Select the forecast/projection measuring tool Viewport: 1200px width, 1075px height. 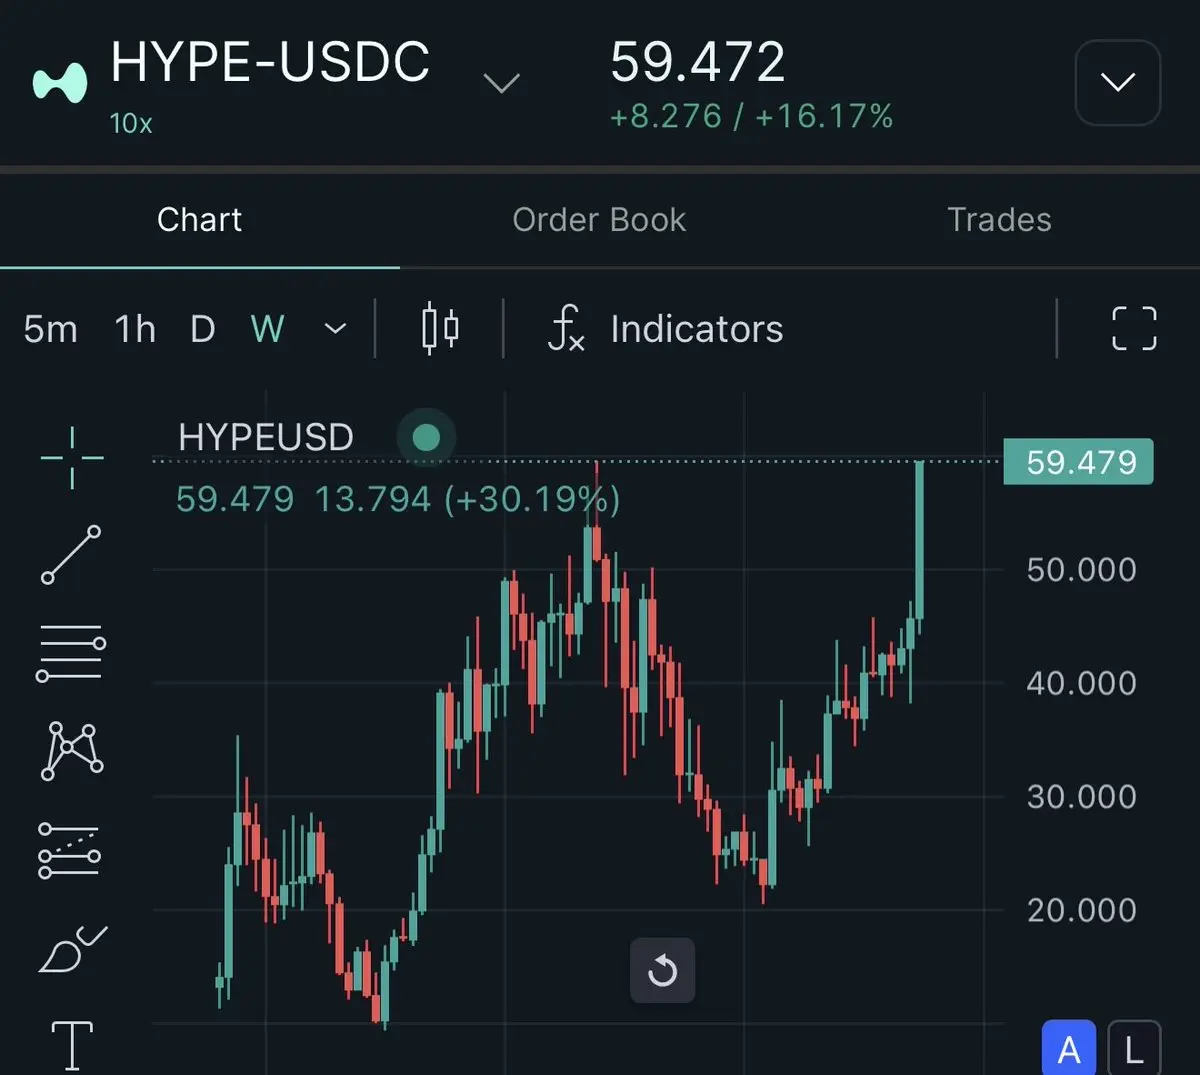69,850
